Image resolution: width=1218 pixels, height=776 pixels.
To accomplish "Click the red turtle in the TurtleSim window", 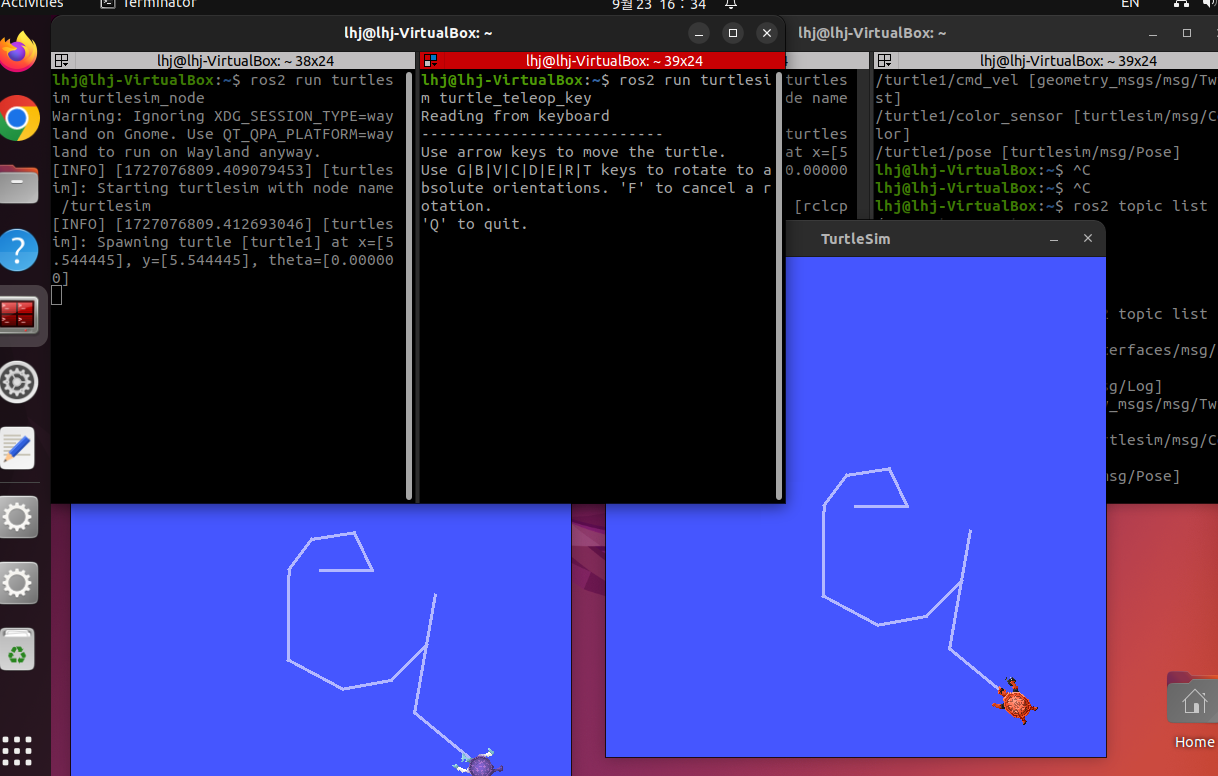I will coord(1015,700).
